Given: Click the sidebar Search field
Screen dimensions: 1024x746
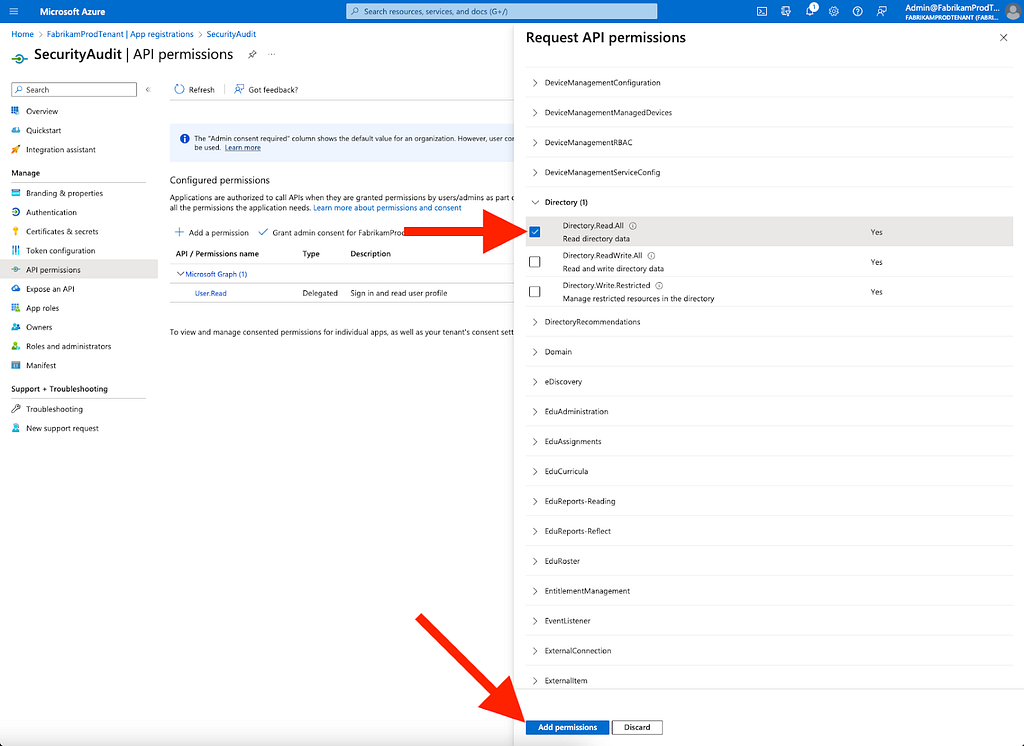Looking at the screenshot, I should tap(74, 89).
